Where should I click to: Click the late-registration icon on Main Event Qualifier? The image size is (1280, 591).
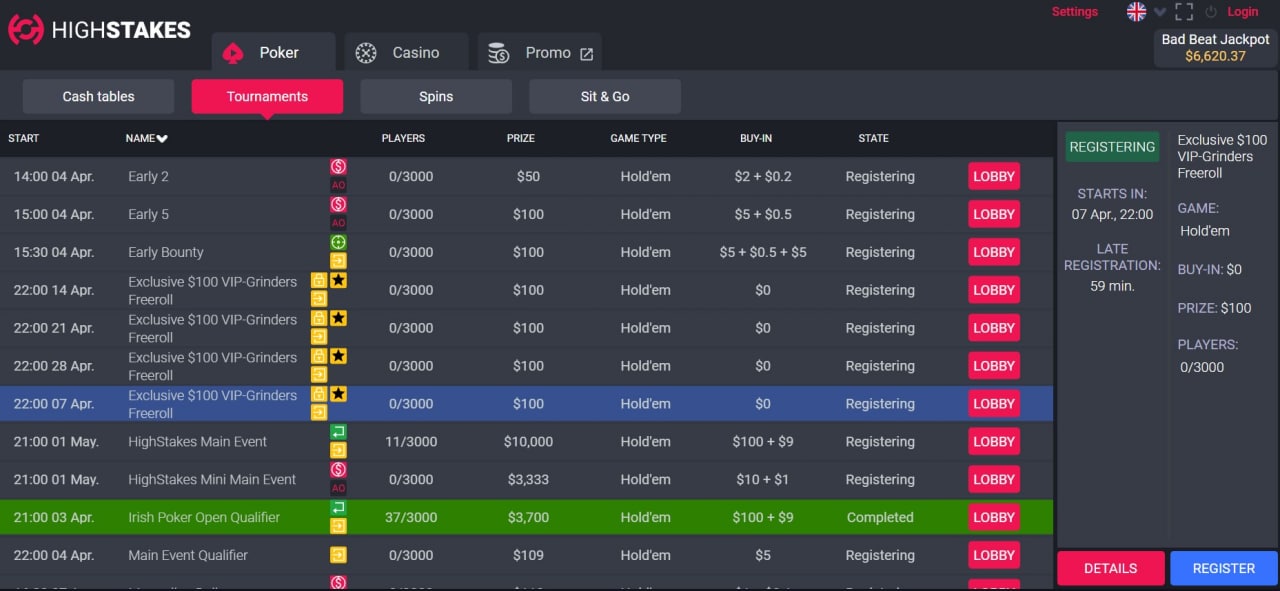click(x=338, y=555)
